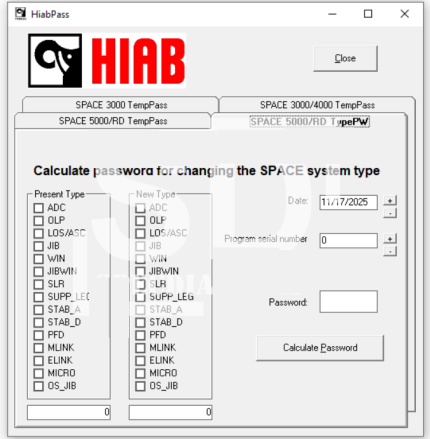
Task: Decrease the date with the minus button
Action: (390, 213)
